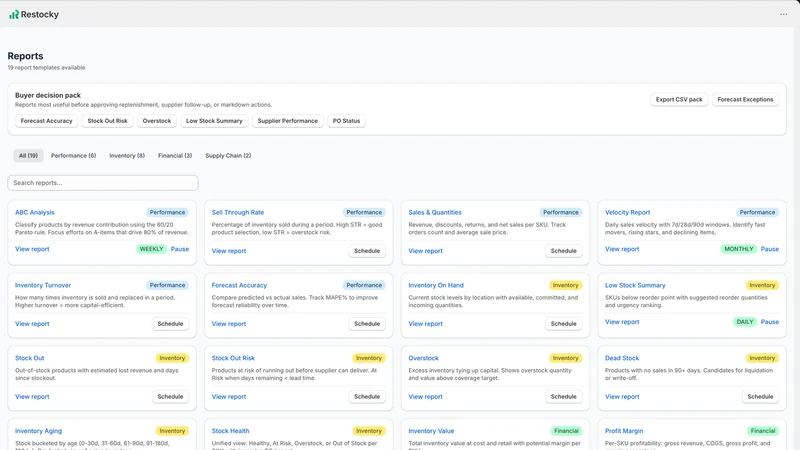The height and width of the screenshot is (450, 800).
Task: Select Forecast Accuracy chip in Buyer decision pack
Action: 46,121
